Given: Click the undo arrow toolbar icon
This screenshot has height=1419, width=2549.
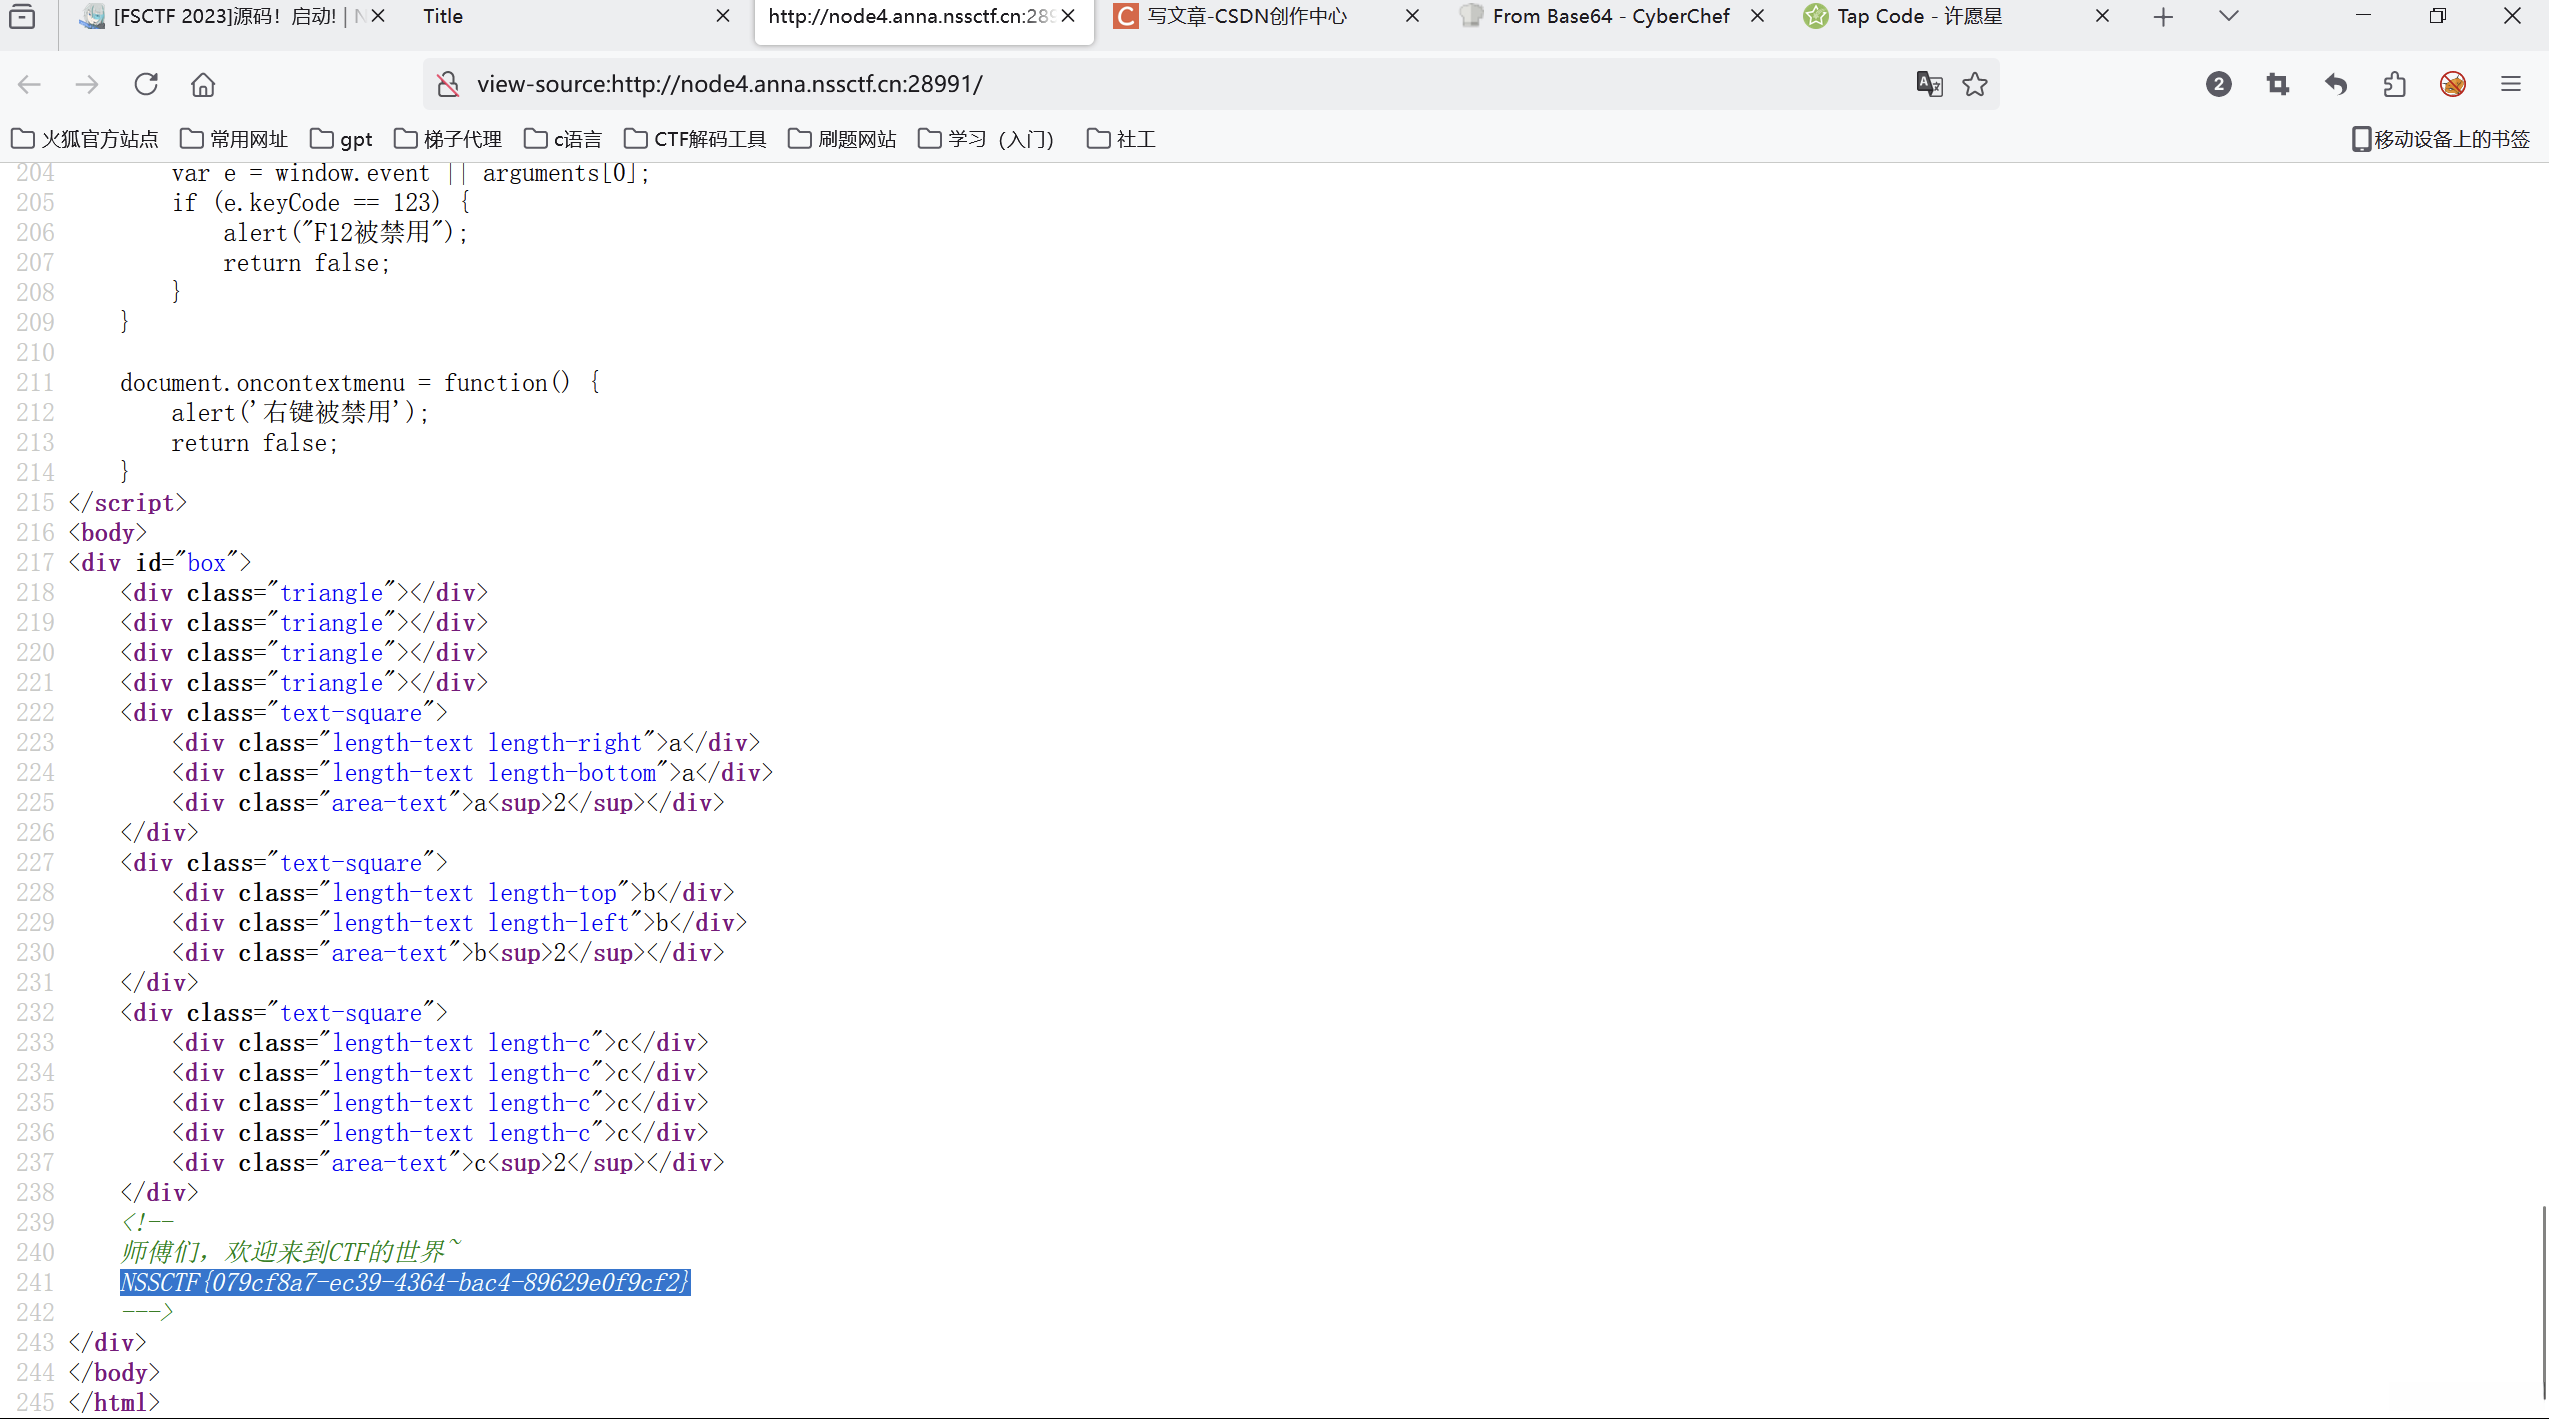Looking at the screenshot, I should tap(2336, 84).
